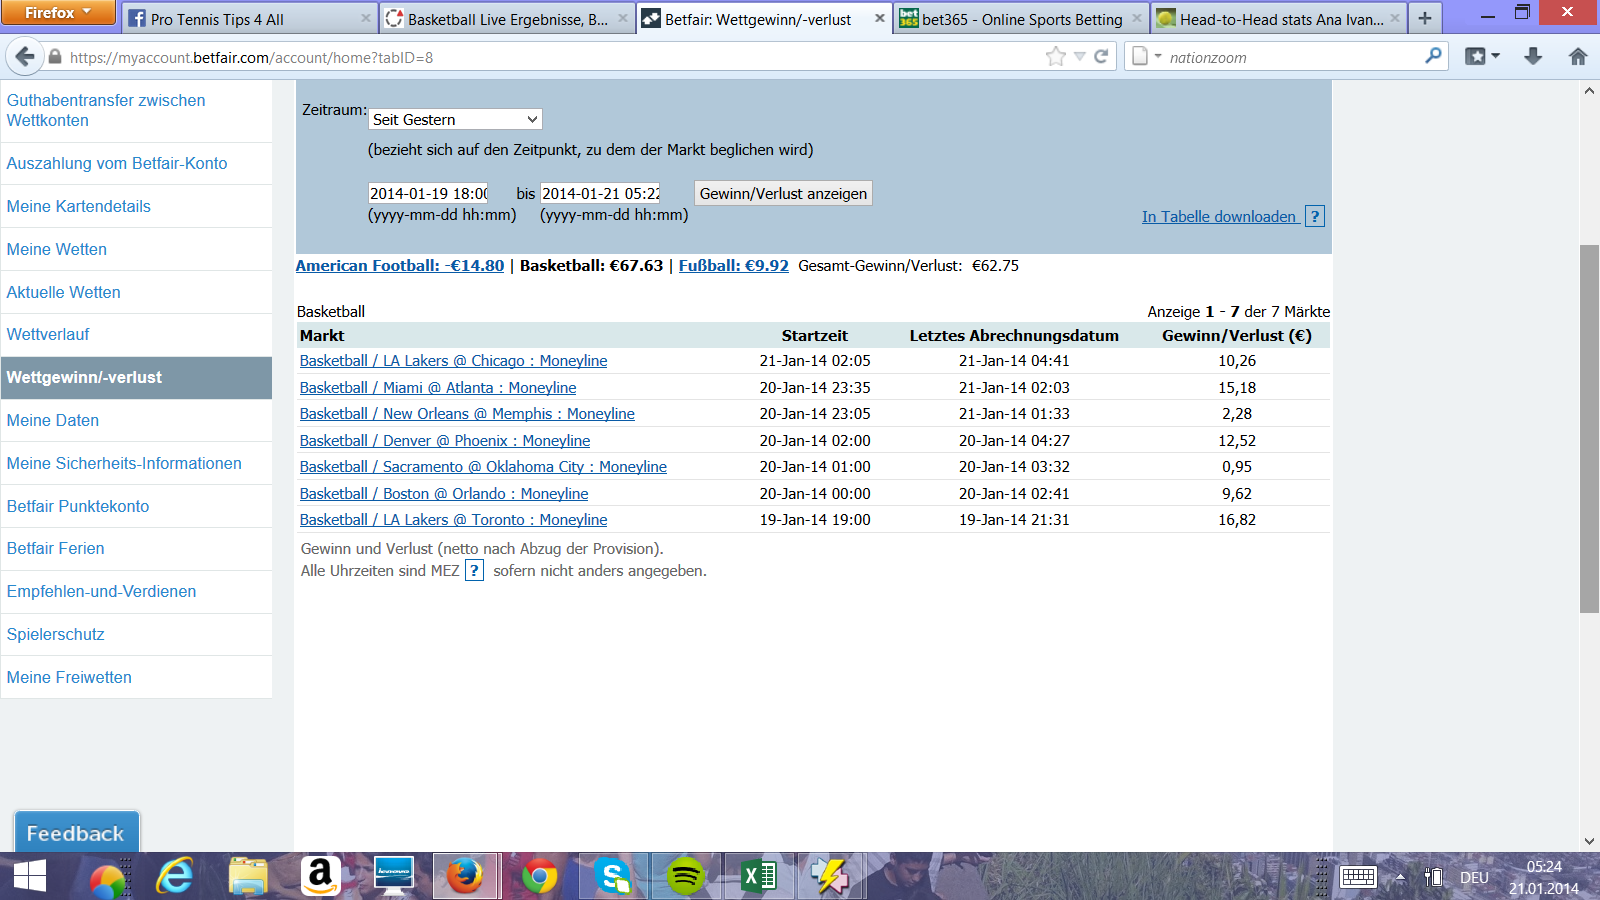
Task: Click the address bar URL
Action: click(252, 58)
